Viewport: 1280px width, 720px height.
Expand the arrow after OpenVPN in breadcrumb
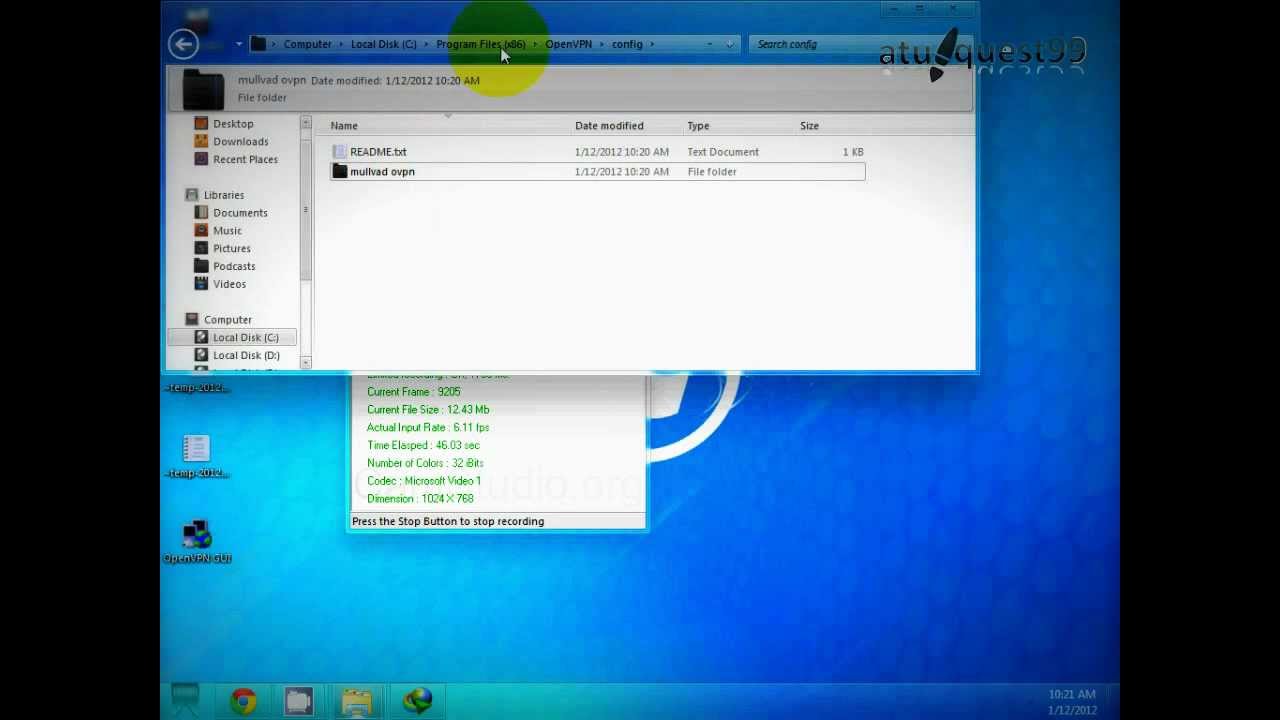point(602,44)
